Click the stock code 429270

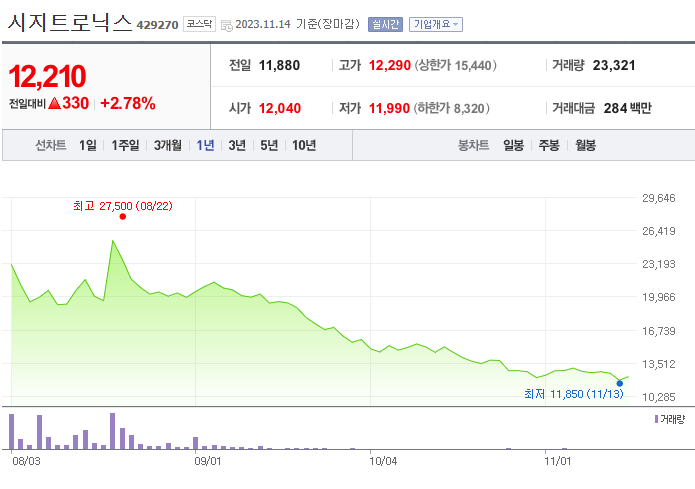click(x=157, y=25)
